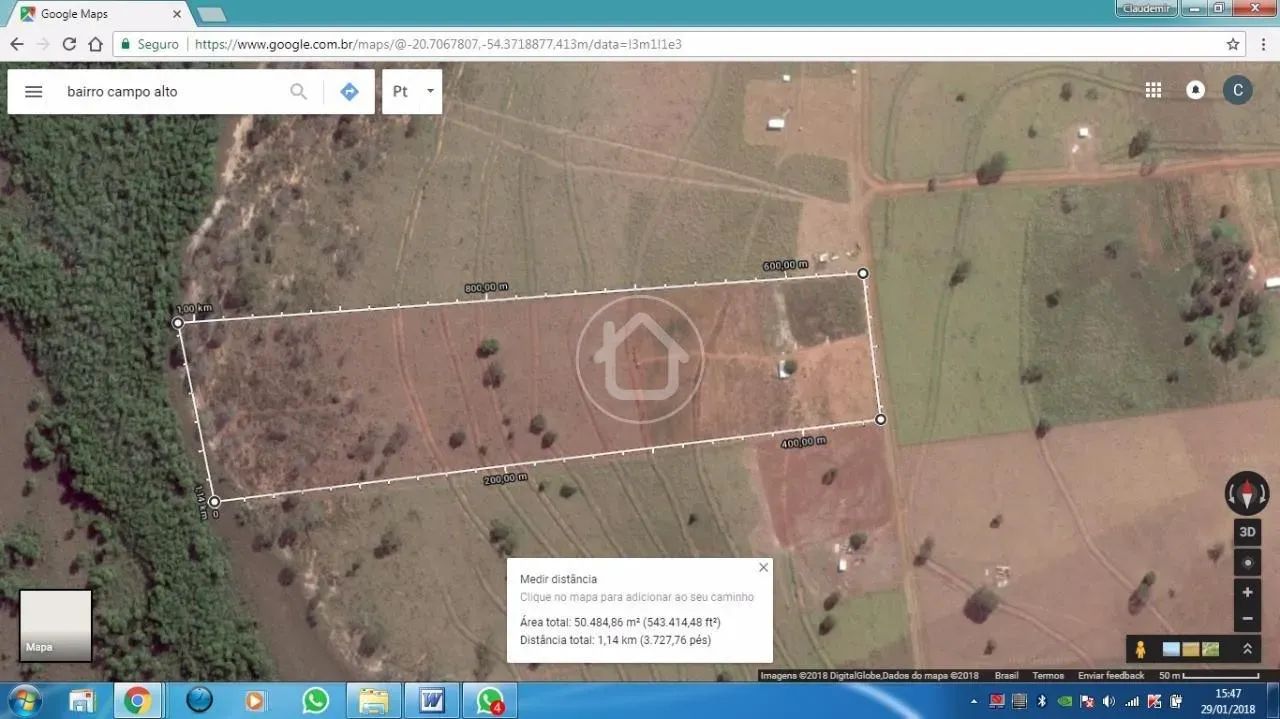The height and width of the screenshot is (719, 1280).
Task: Show your location
Action: coord(1247,563)
